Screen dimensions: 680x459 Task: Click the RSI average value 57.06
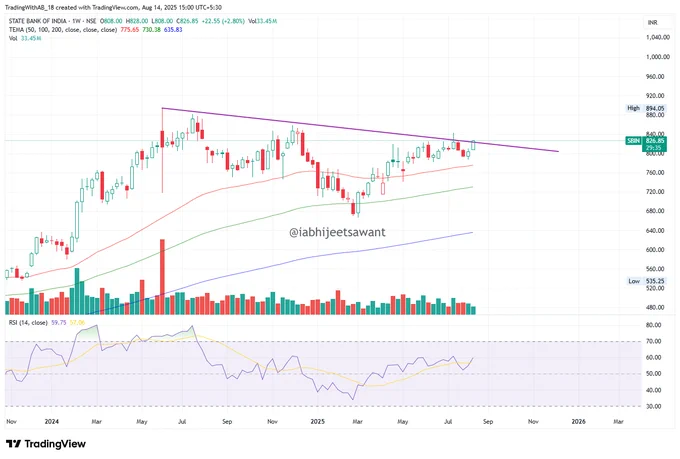click(x=77, y=323)
